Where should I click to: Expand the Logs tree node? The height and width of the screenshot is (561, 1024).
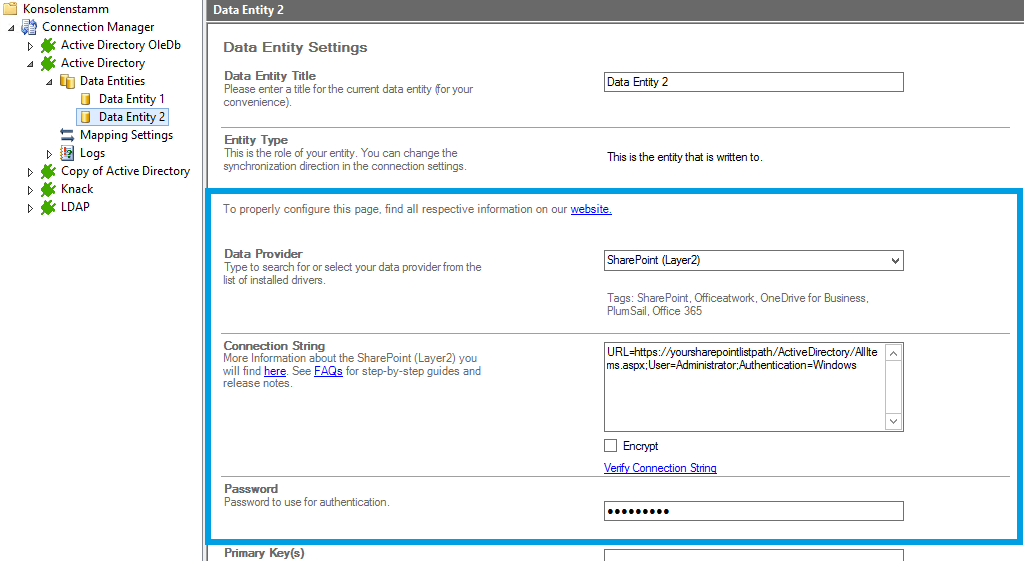(x=49, y=153)
